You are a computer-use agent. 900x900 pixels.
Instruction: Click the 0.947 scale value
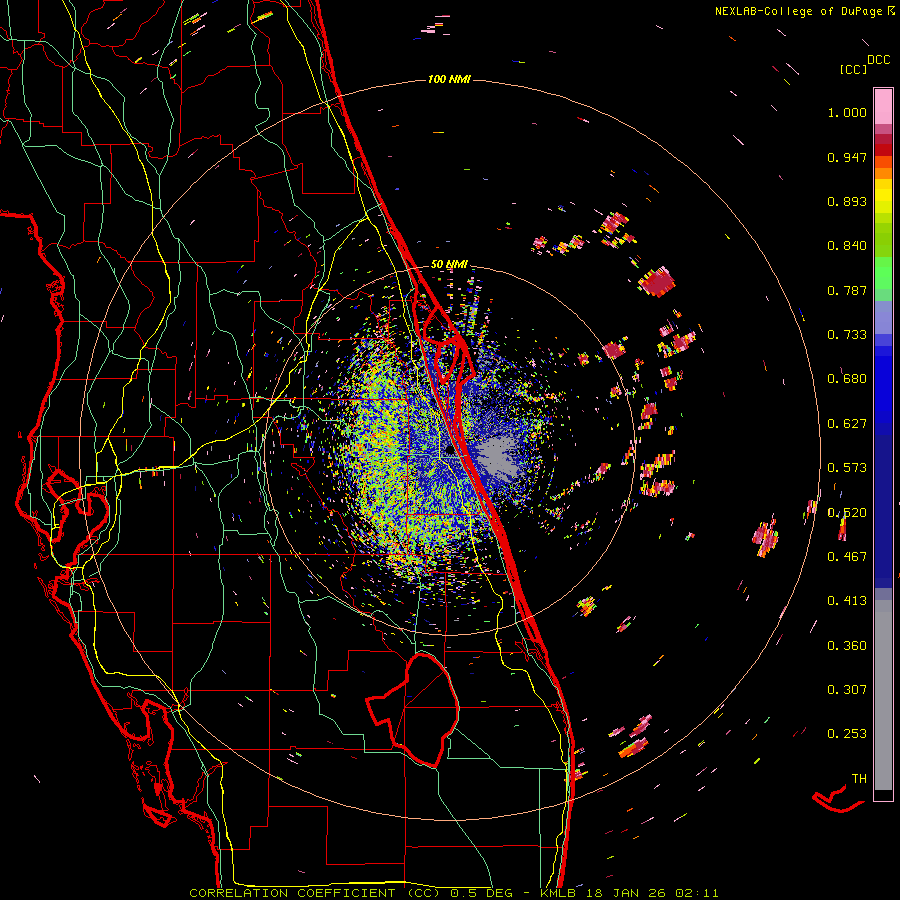[x=847, y=157]
